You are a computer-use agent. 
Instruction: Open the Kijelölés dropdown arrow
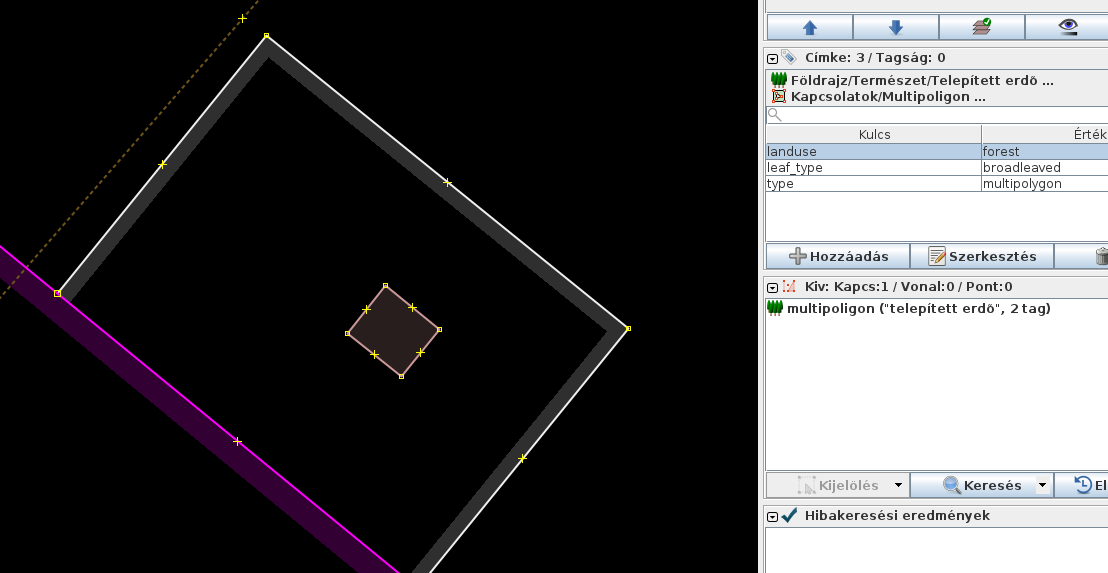[899, 485]
